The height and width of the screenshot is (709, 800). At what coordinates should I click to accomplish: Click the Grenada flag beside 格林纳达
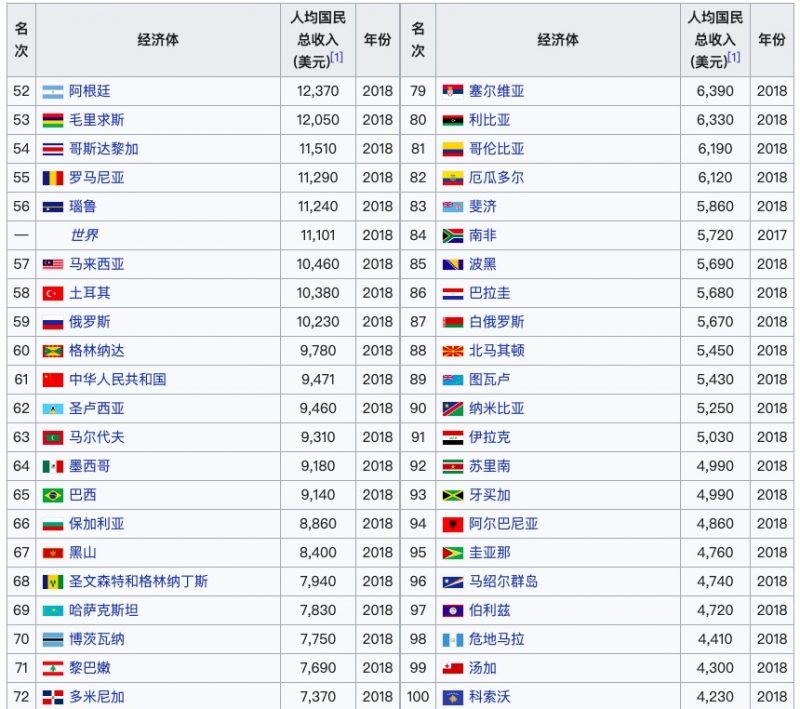53,351
